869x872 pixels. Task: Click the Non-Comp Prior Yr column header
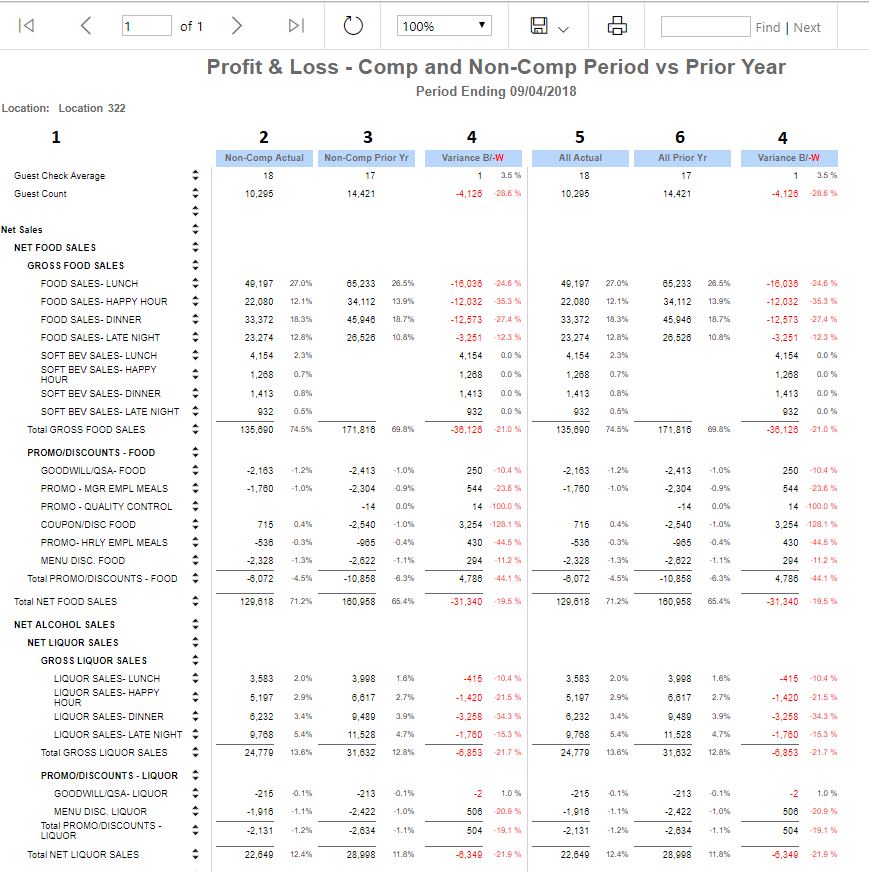point(366,158)
